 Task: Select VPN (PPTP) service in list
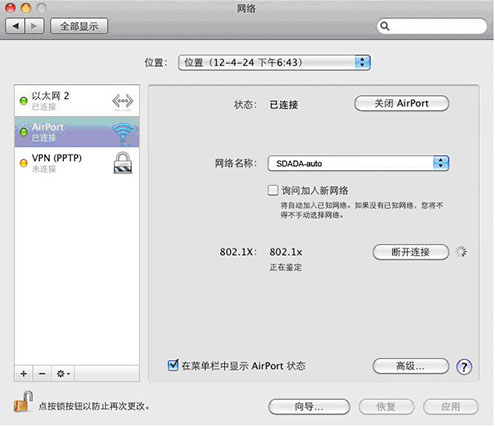pyautogui.click(x=77, y=163)
